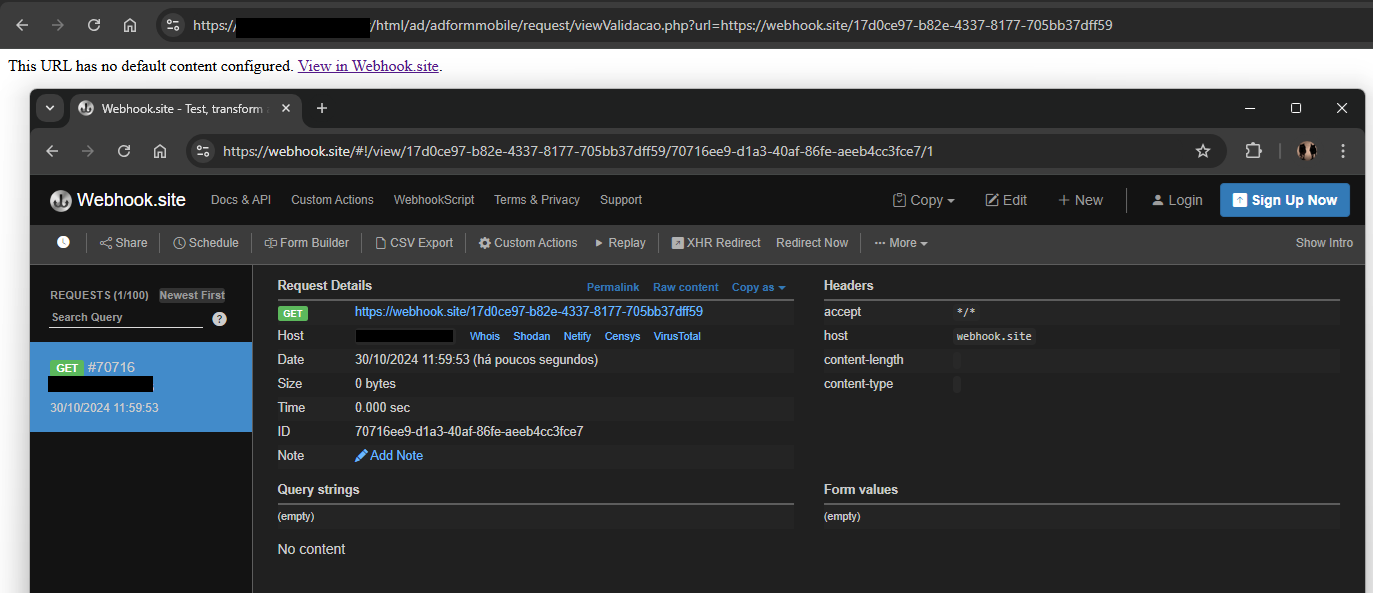1373x593 pixels.
Task: Go forward in the outer browser window
Action: 58,25
